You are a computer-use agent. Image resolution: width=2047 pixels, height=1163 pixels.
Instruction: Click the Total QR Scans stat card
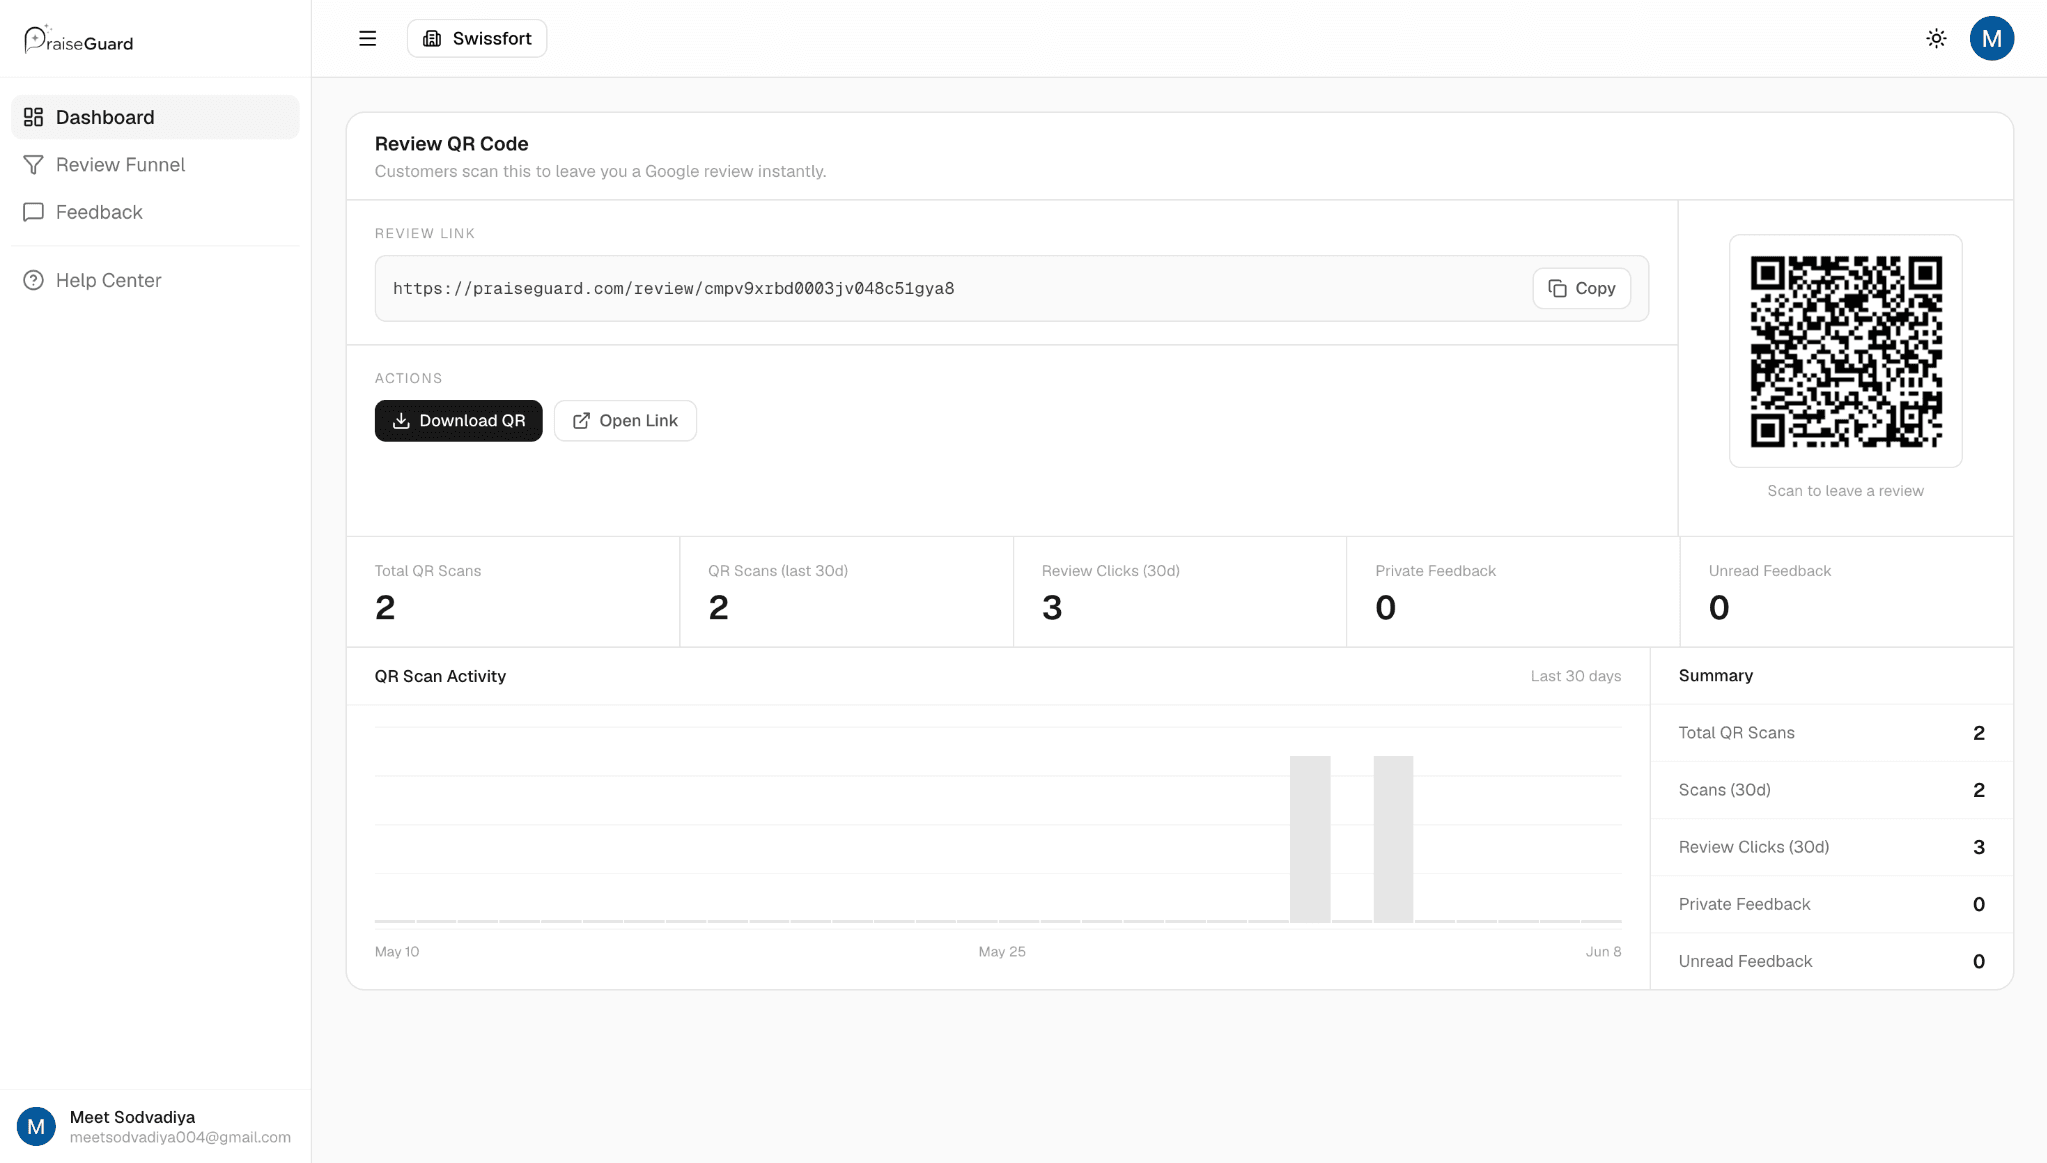pyautogui.click(x=513, y=592)
